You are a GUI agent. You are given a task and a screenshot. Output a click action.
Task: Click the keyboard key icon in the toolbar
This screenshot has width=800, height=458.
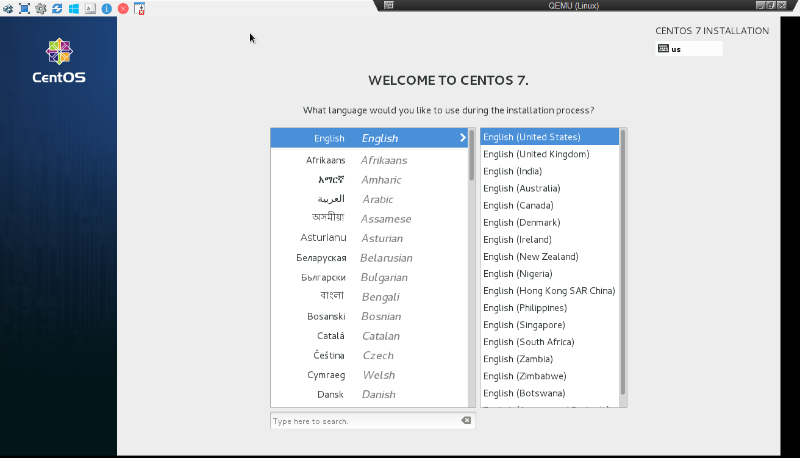click(x=90, y=8)
